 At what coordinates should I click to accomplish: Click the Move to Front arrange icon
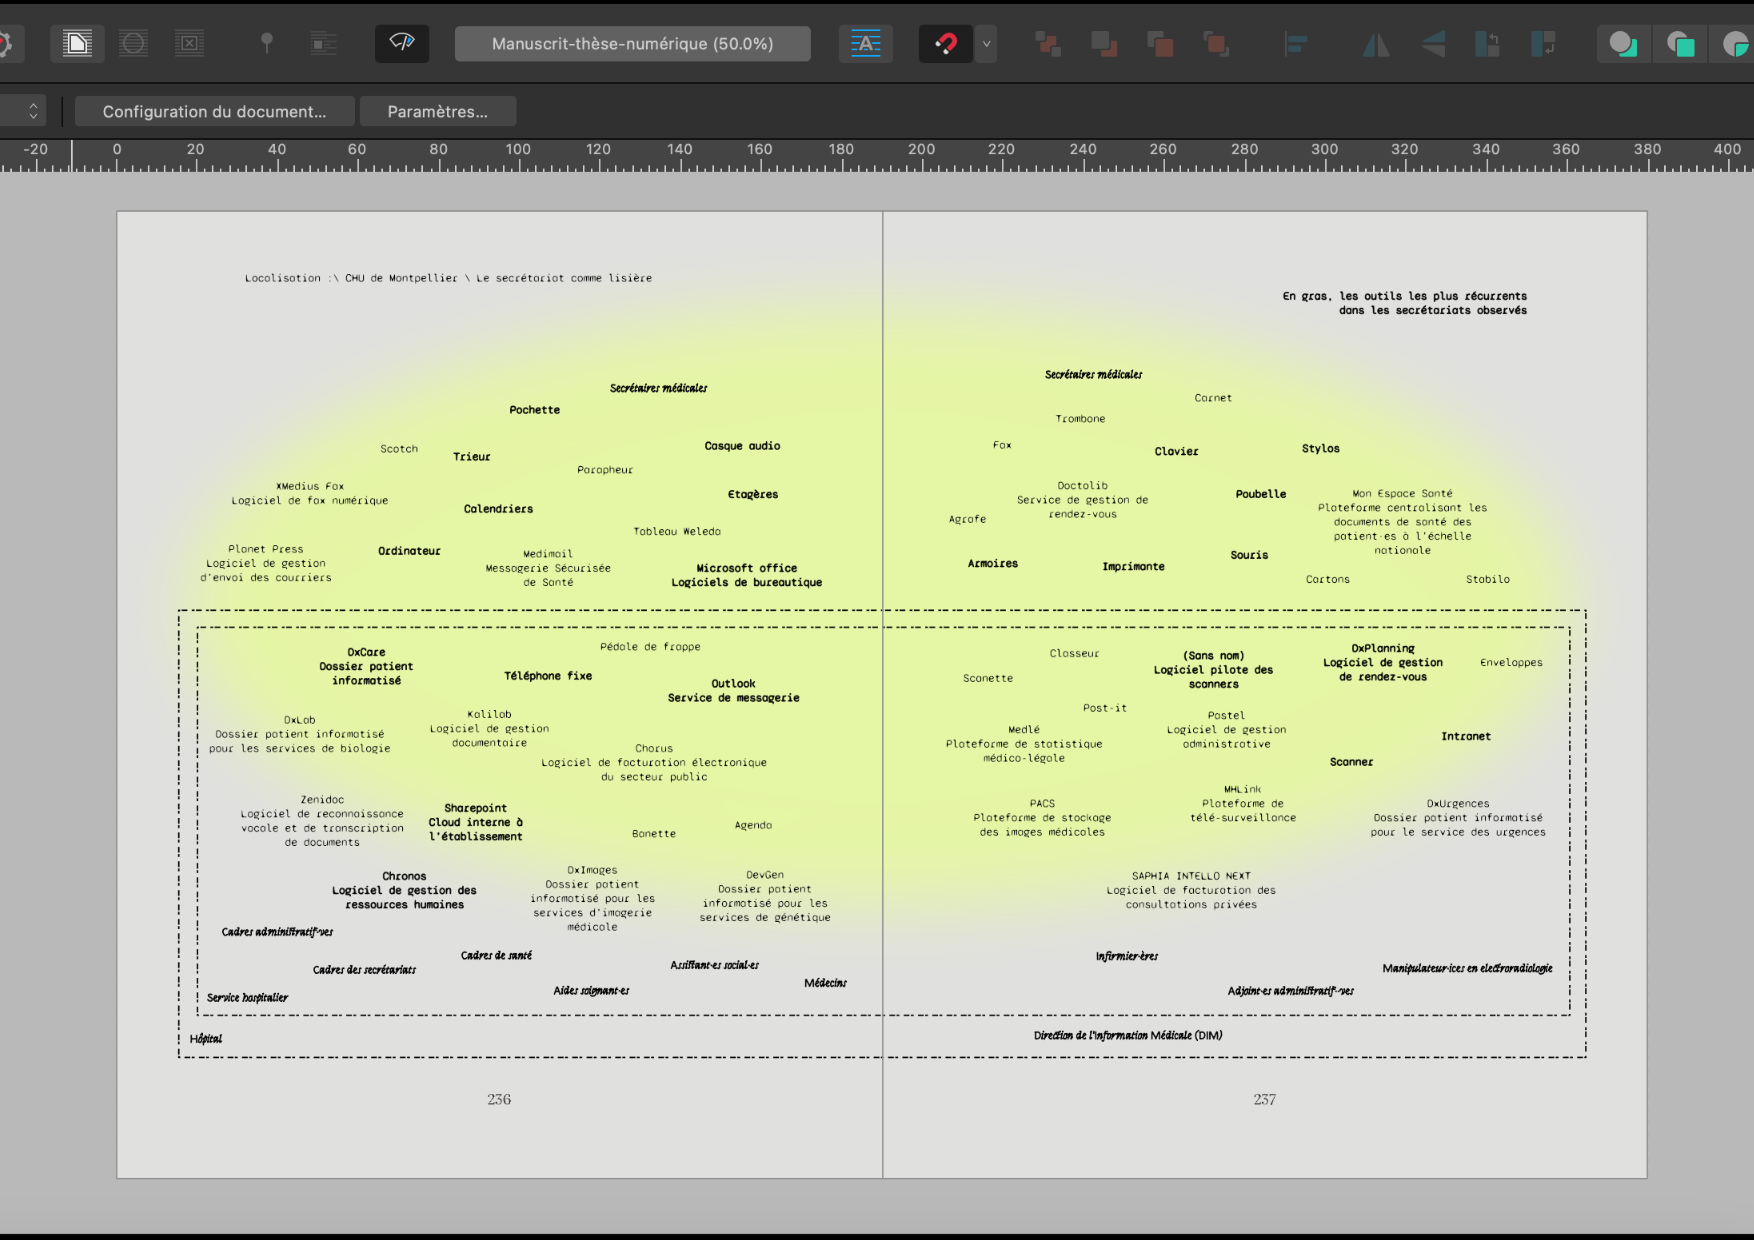[1216, 43]
